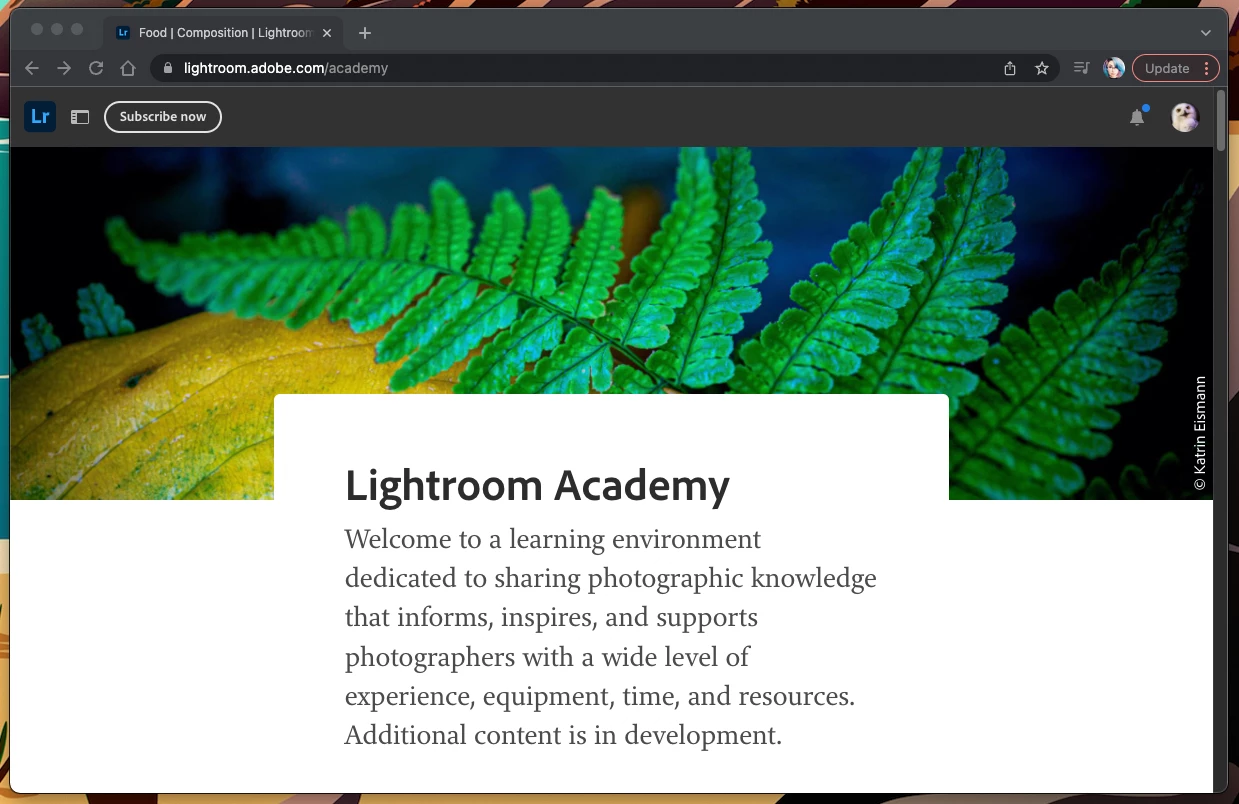Open a new browser tab

coord(365,33)
